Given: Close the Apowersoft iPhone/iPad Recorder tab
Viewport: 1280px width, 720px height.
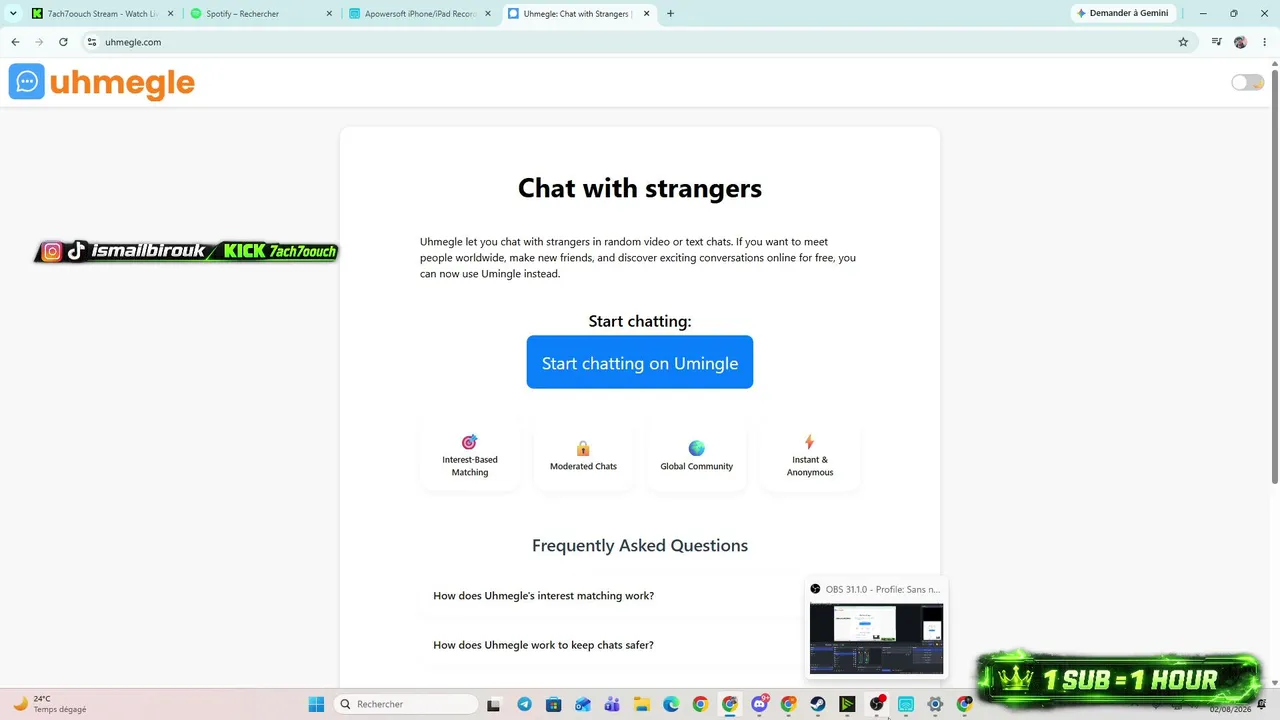Looking at the screenshot, I should (x=486, y=14).
